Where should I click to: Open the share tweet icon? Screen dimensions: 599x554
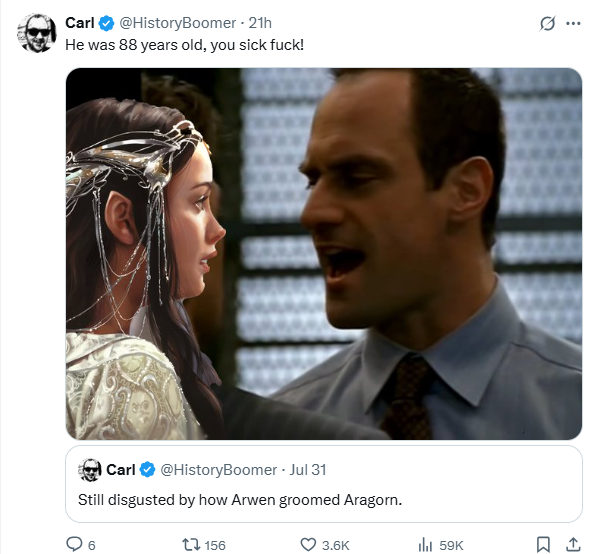(573, 544)
